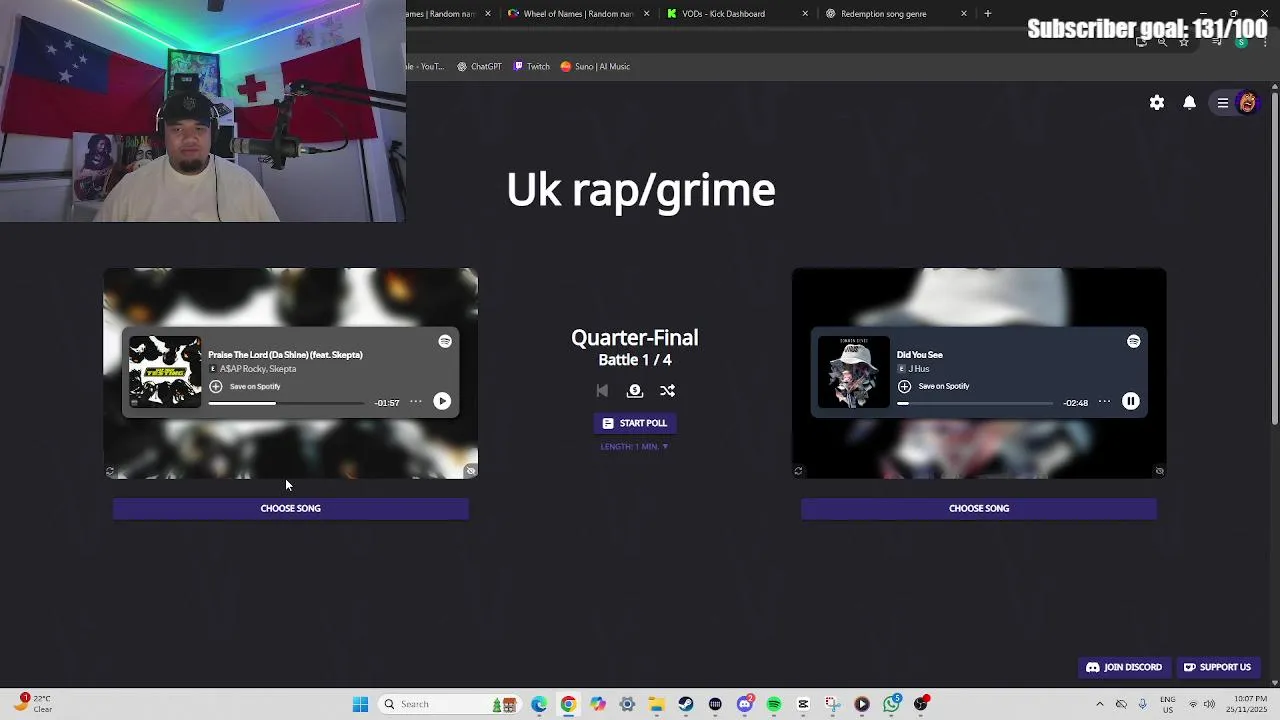Open the user profile avatar
This screenshot has width=1280, height=720.
1247,103
